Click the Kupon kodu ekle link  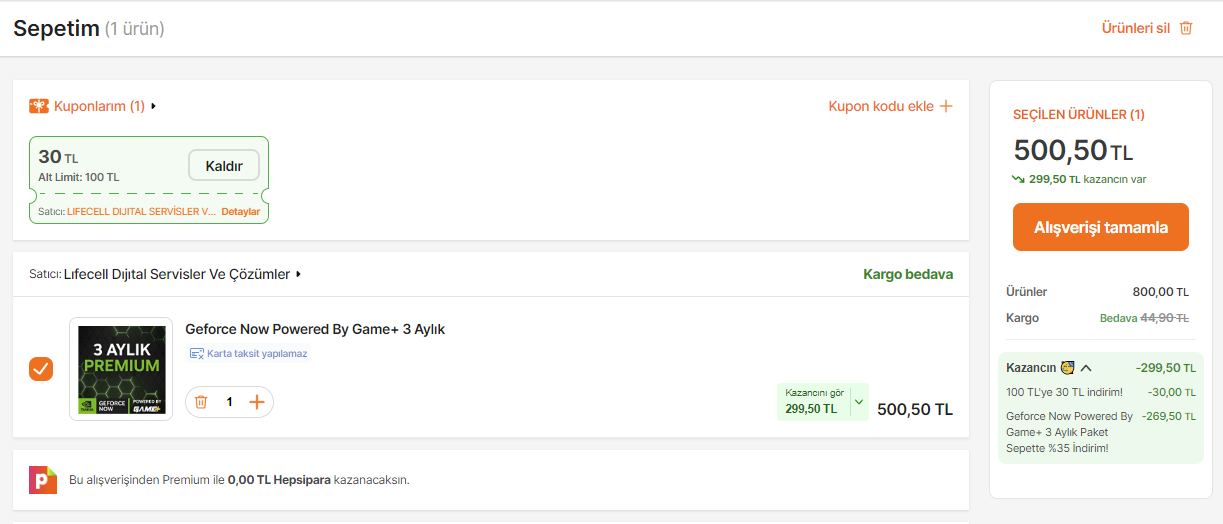(881, 106)
